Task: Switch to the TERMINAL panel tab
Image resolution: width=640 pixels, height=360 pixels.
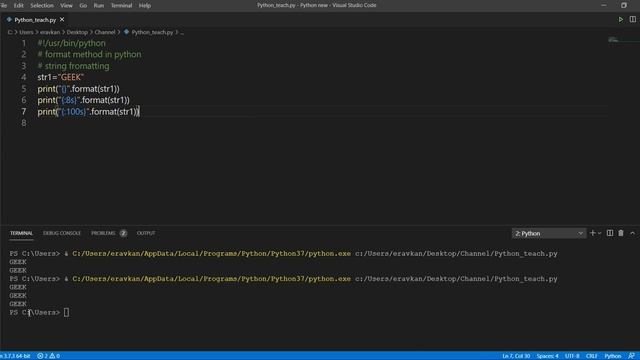Action: point(21,233)
